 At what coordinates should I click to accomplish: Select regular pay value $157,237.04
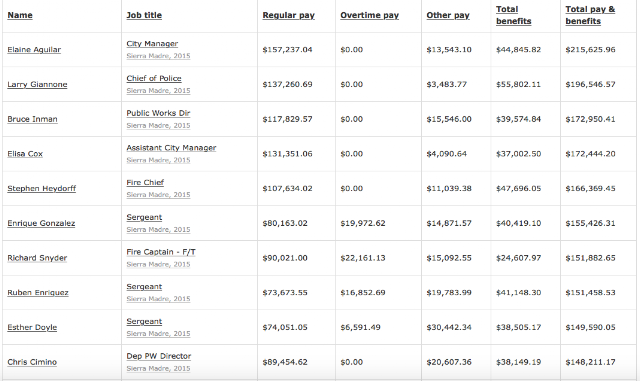[287, 49]
